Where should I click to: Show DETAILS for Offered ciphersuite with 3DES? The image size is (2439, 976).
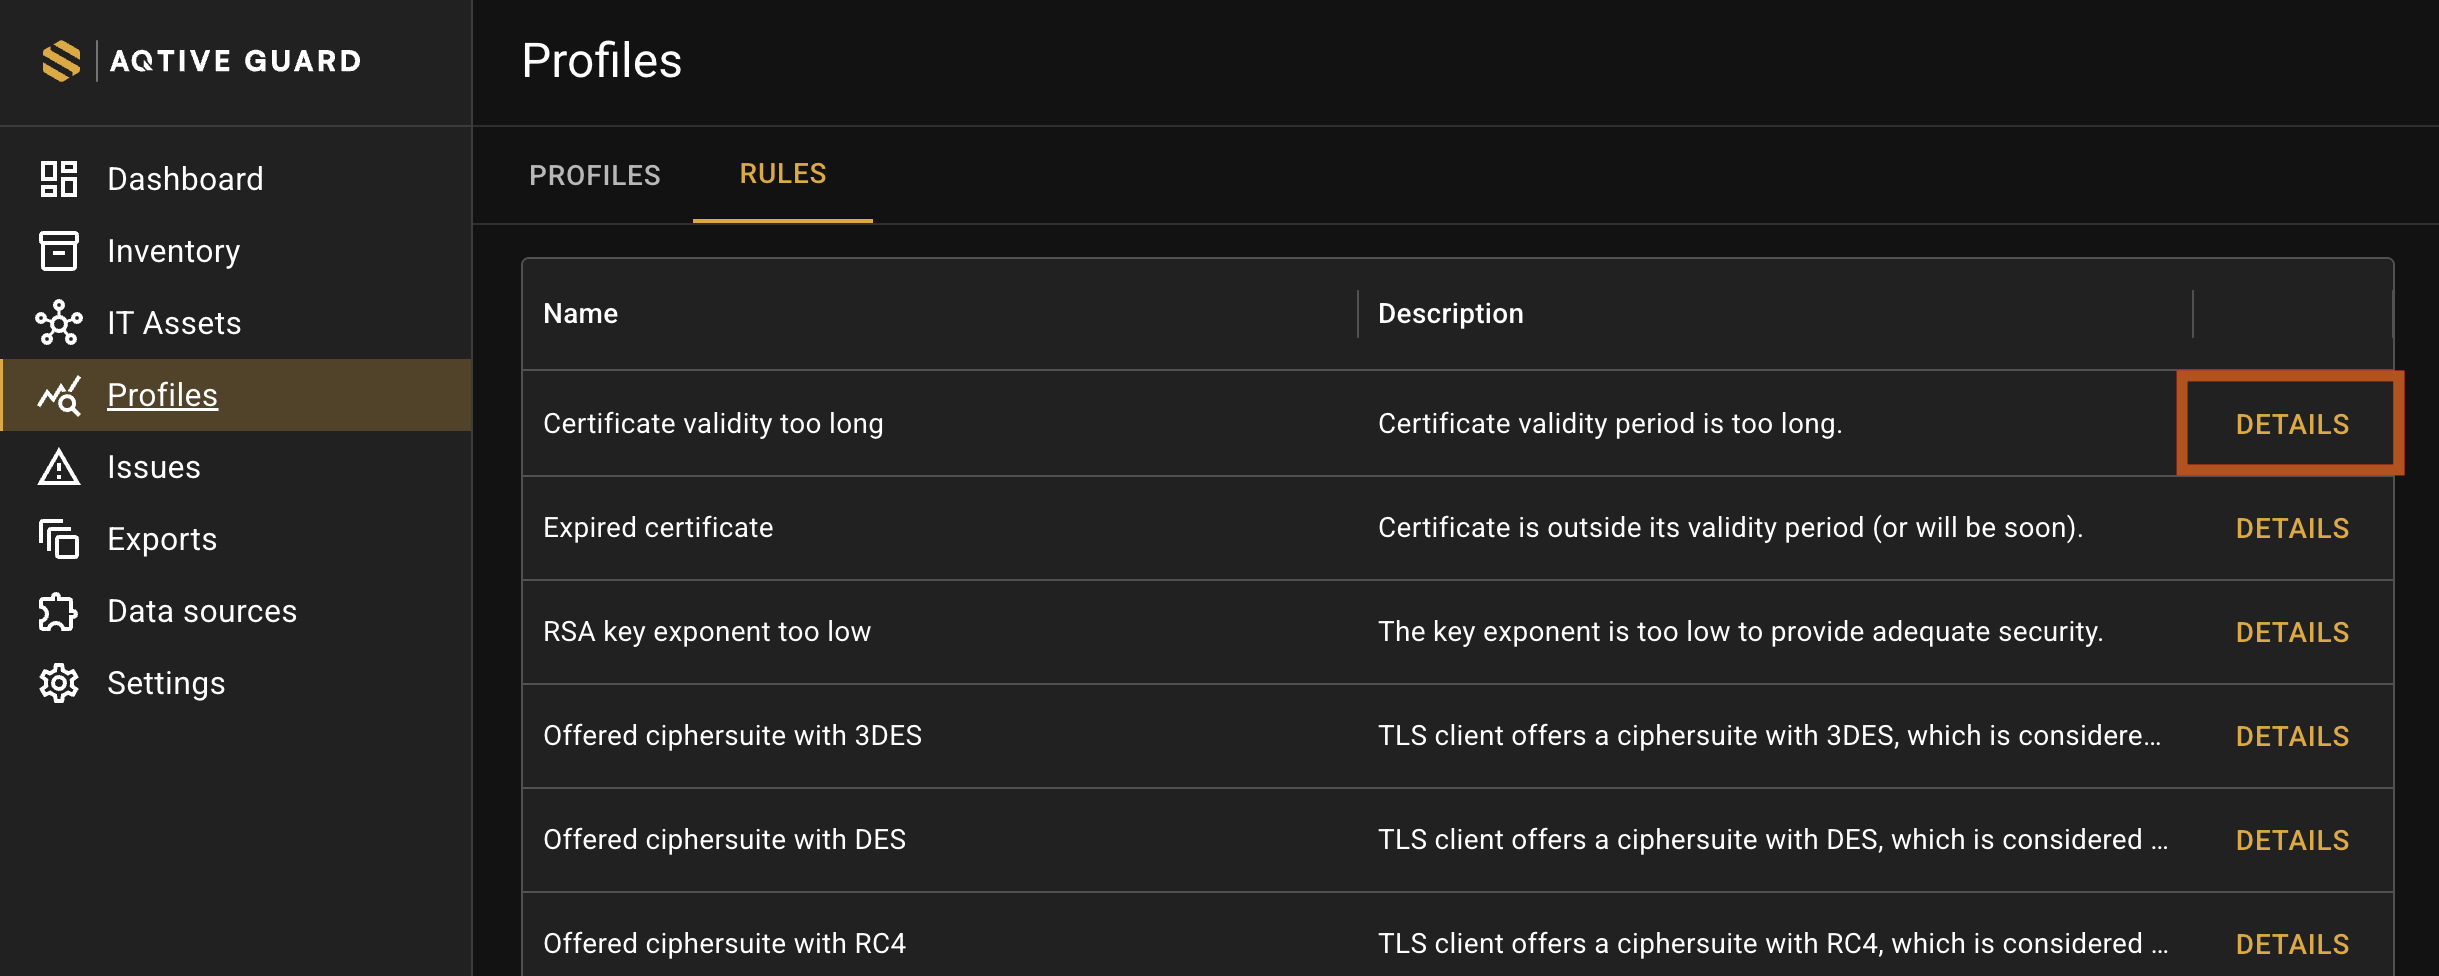click(2292, 736)
